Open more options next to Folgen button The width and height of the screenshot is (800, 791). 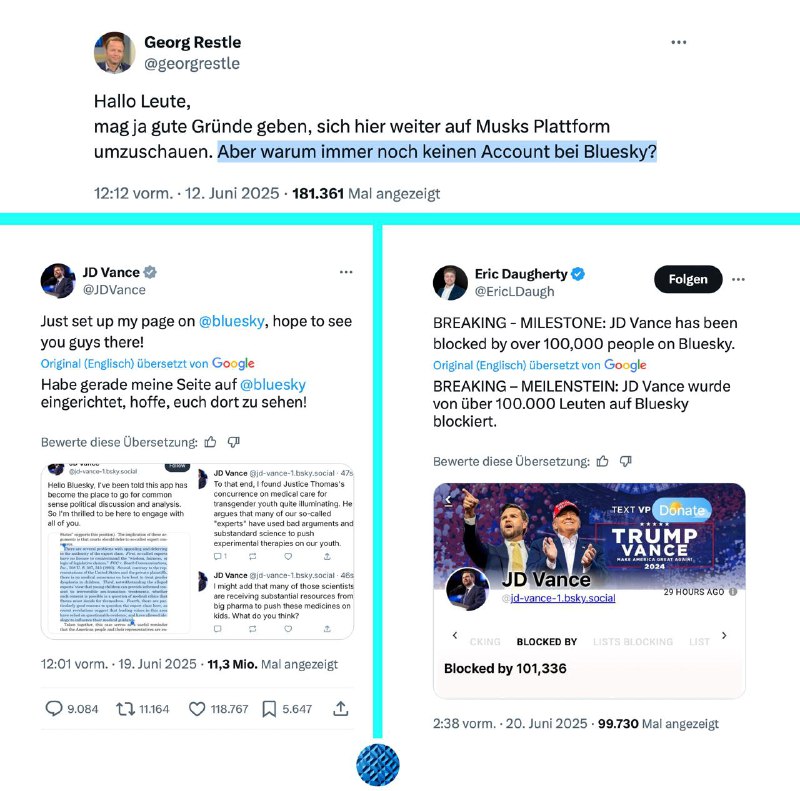(738, 279)
